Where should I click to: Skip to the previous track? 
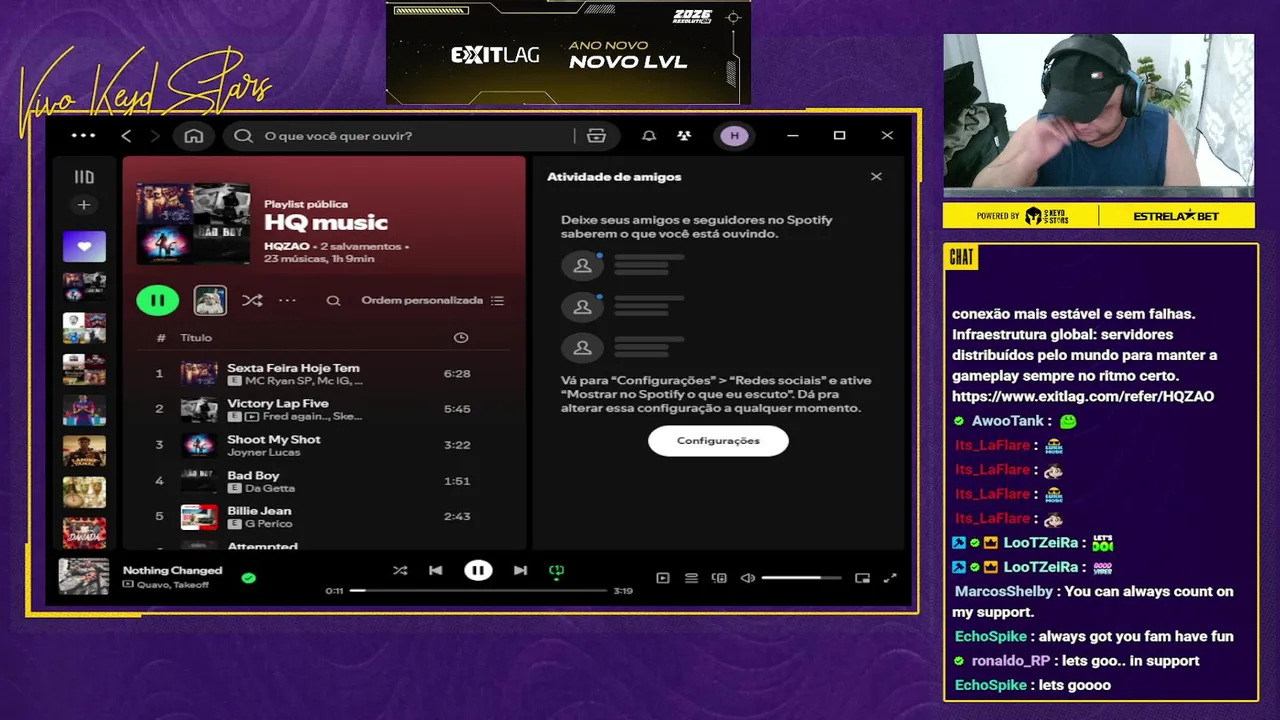tap(435, 571)
